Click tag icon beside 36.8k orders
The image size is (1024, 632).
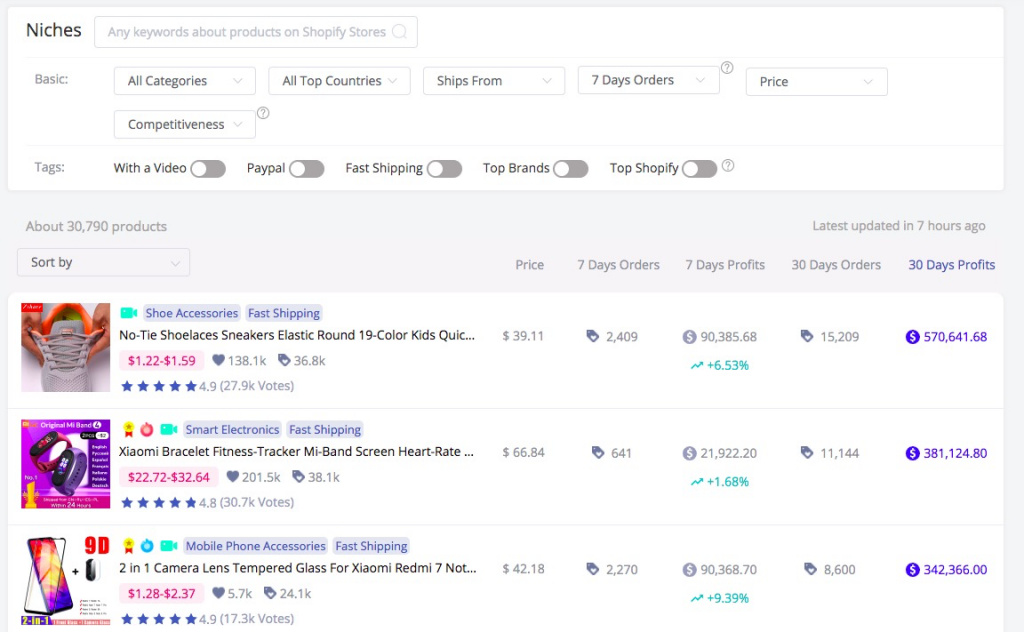284,360
